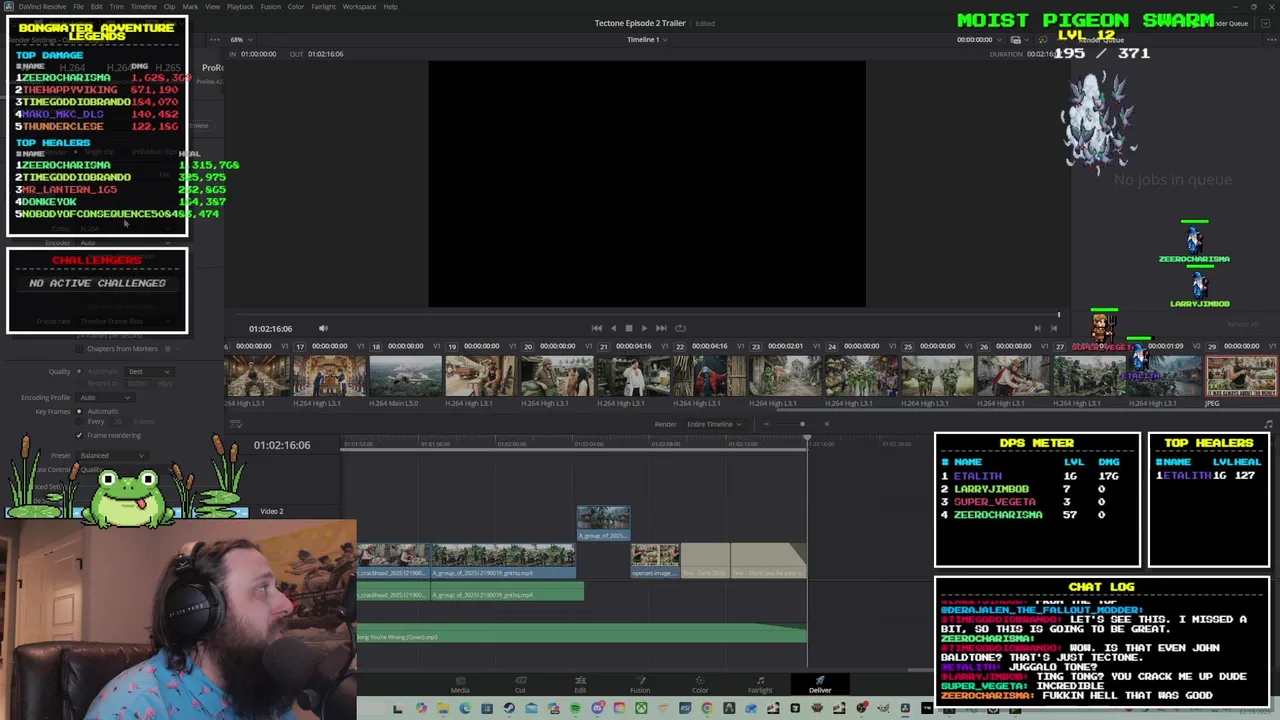This screenshot has height=720, width=1280.
Task: Open the Trim menu
Action: [117, 6]
